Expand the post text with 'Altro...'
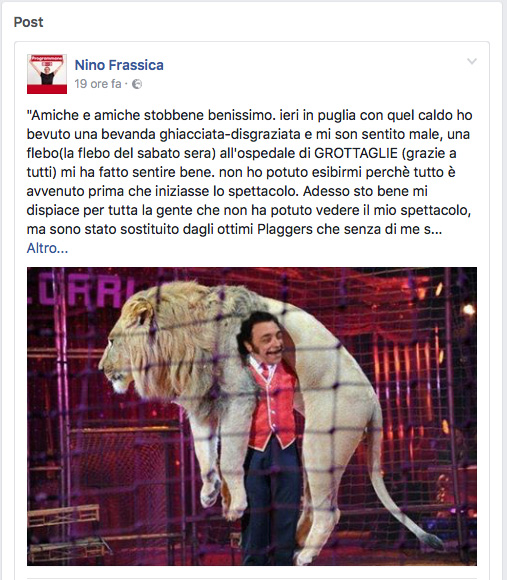The image size is (507, 580). tap(47, 248)
